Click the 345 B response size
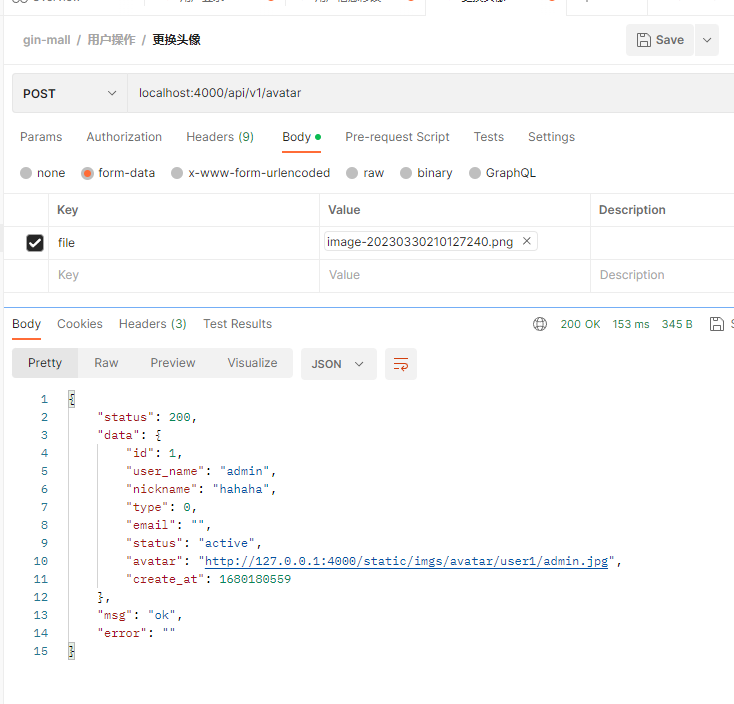 (677, 324)
